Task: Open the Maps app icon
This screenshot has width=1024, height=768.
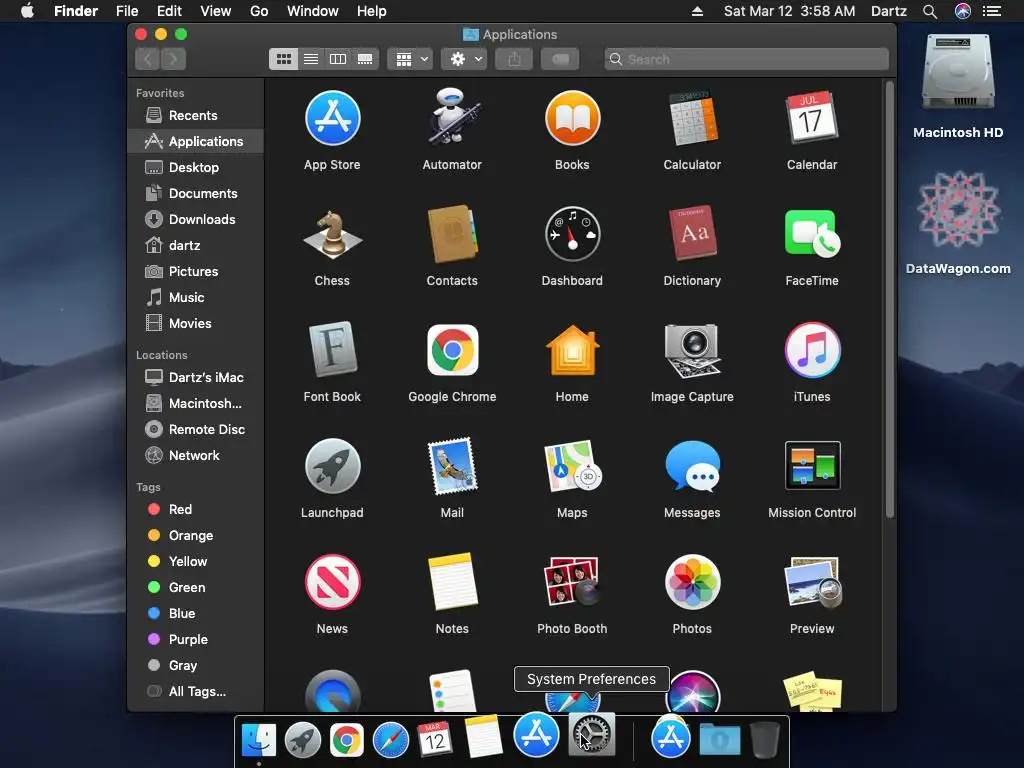Action: click(572, 466)
